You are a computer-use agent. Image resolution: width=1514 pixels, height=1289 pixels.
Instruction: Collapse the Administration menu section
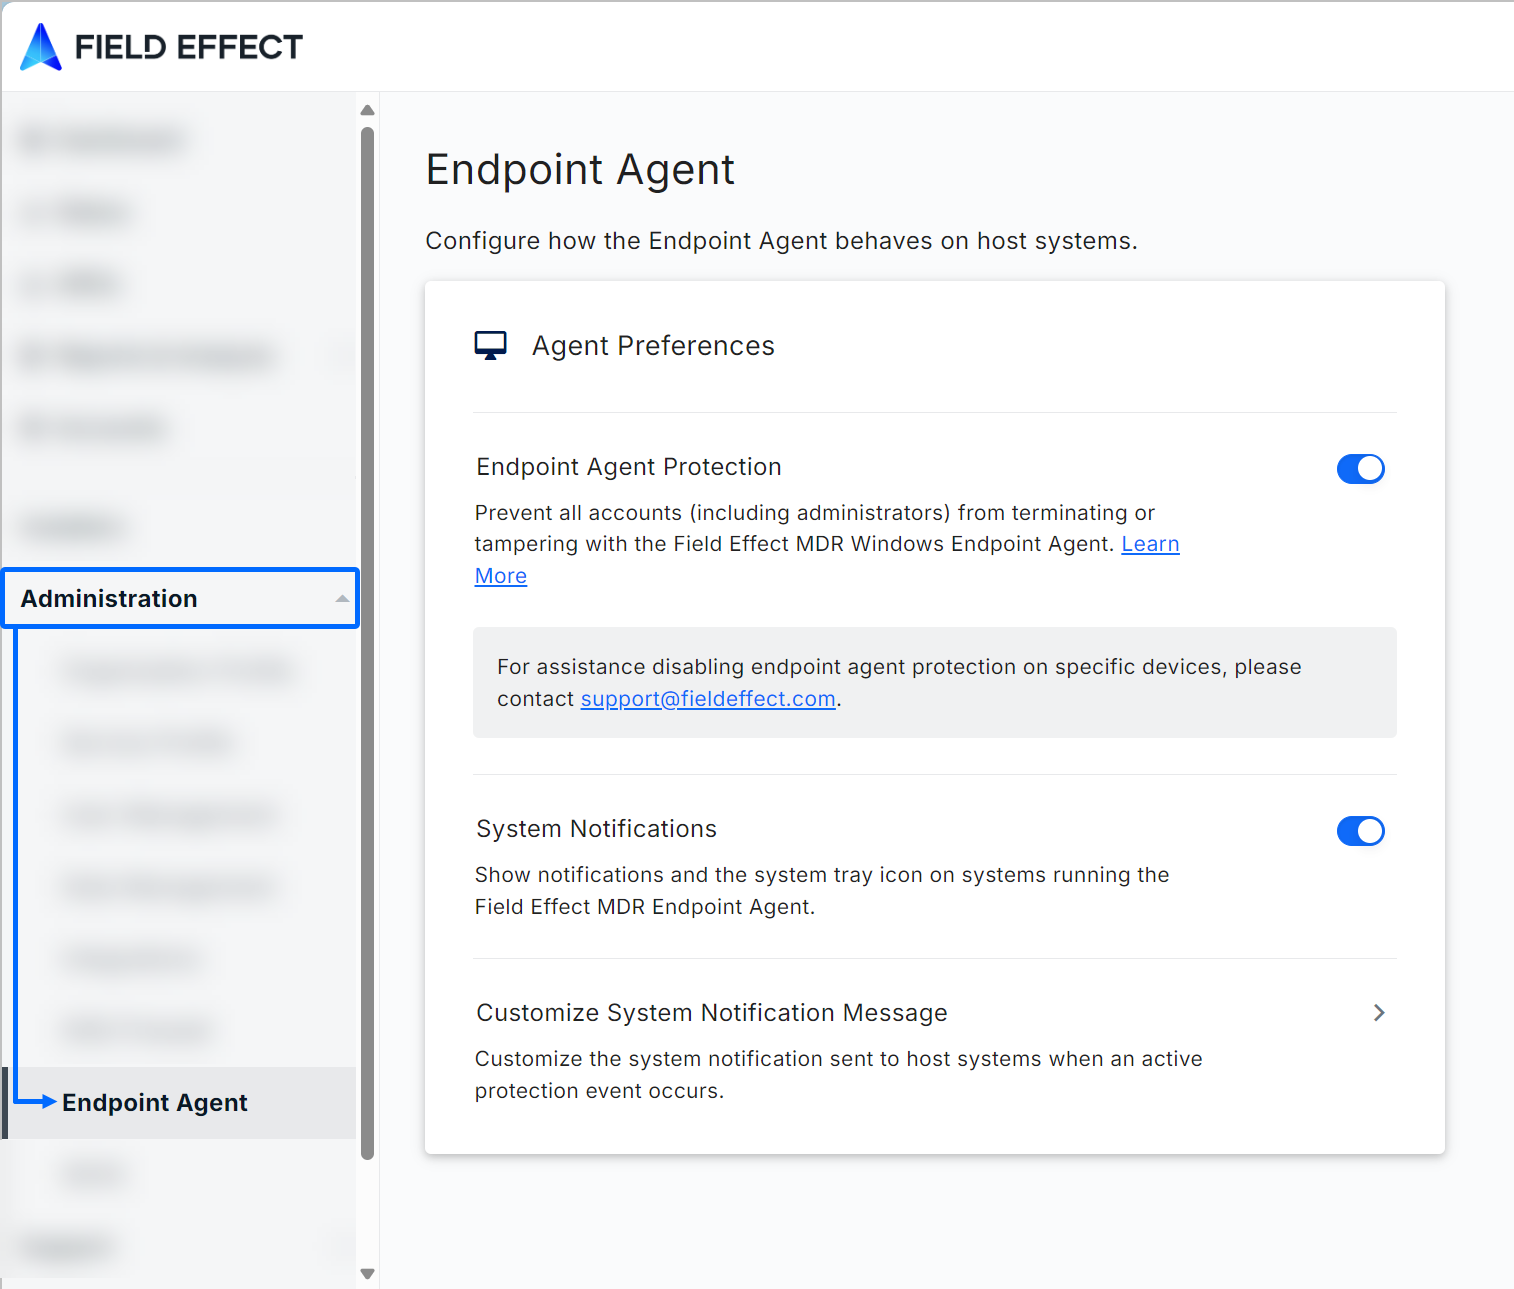click(x=180, y=598)
